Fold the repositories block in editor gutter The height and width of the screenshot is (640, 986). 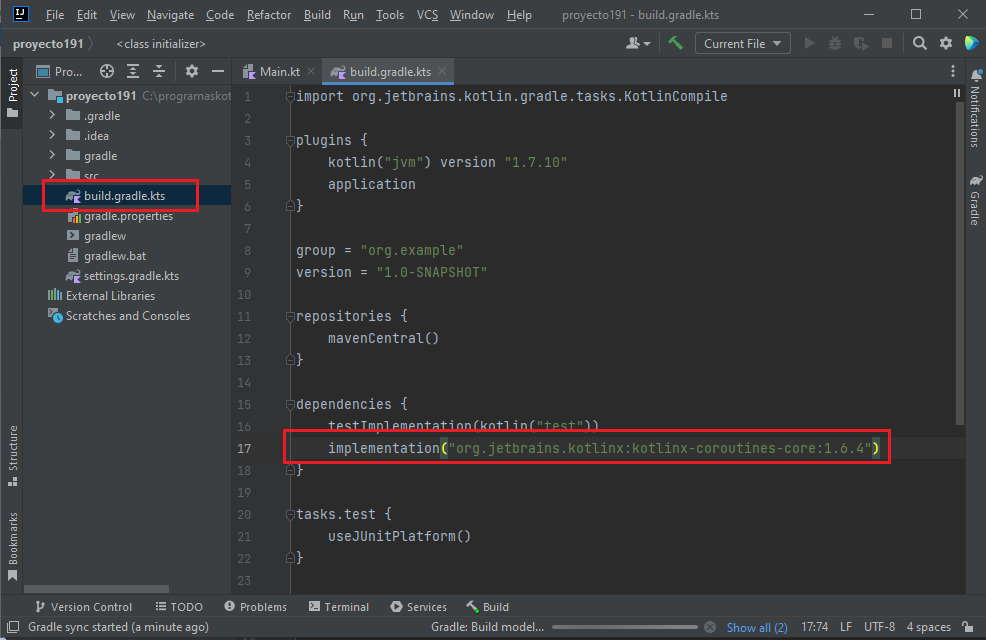(290, 316)
